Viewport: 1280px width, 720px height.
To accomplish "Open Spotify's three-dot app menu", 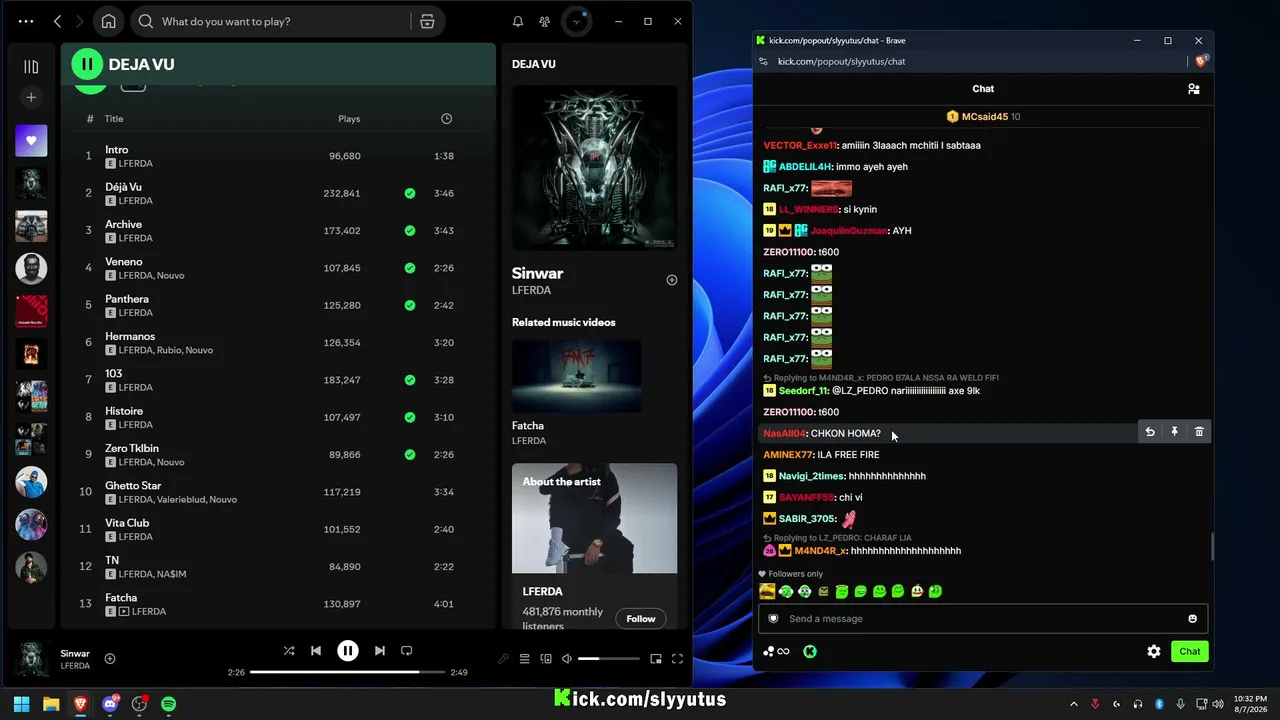I will click(x=26, y=21).
